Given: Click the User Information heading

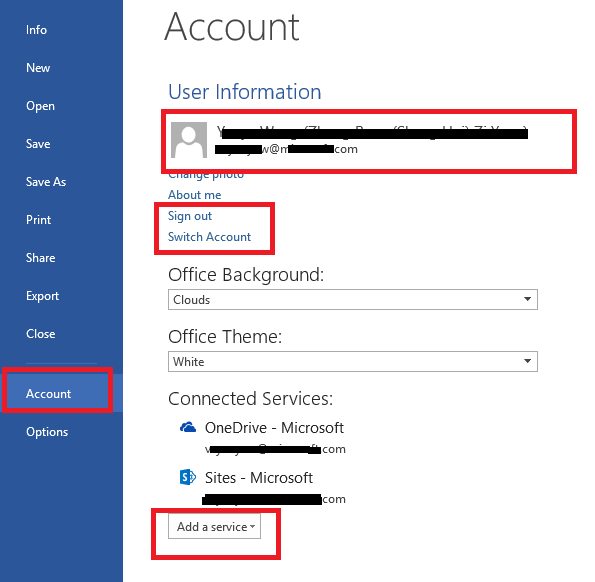Looking at the screenshot, I should pyautogui.click(x=245, y=91).
